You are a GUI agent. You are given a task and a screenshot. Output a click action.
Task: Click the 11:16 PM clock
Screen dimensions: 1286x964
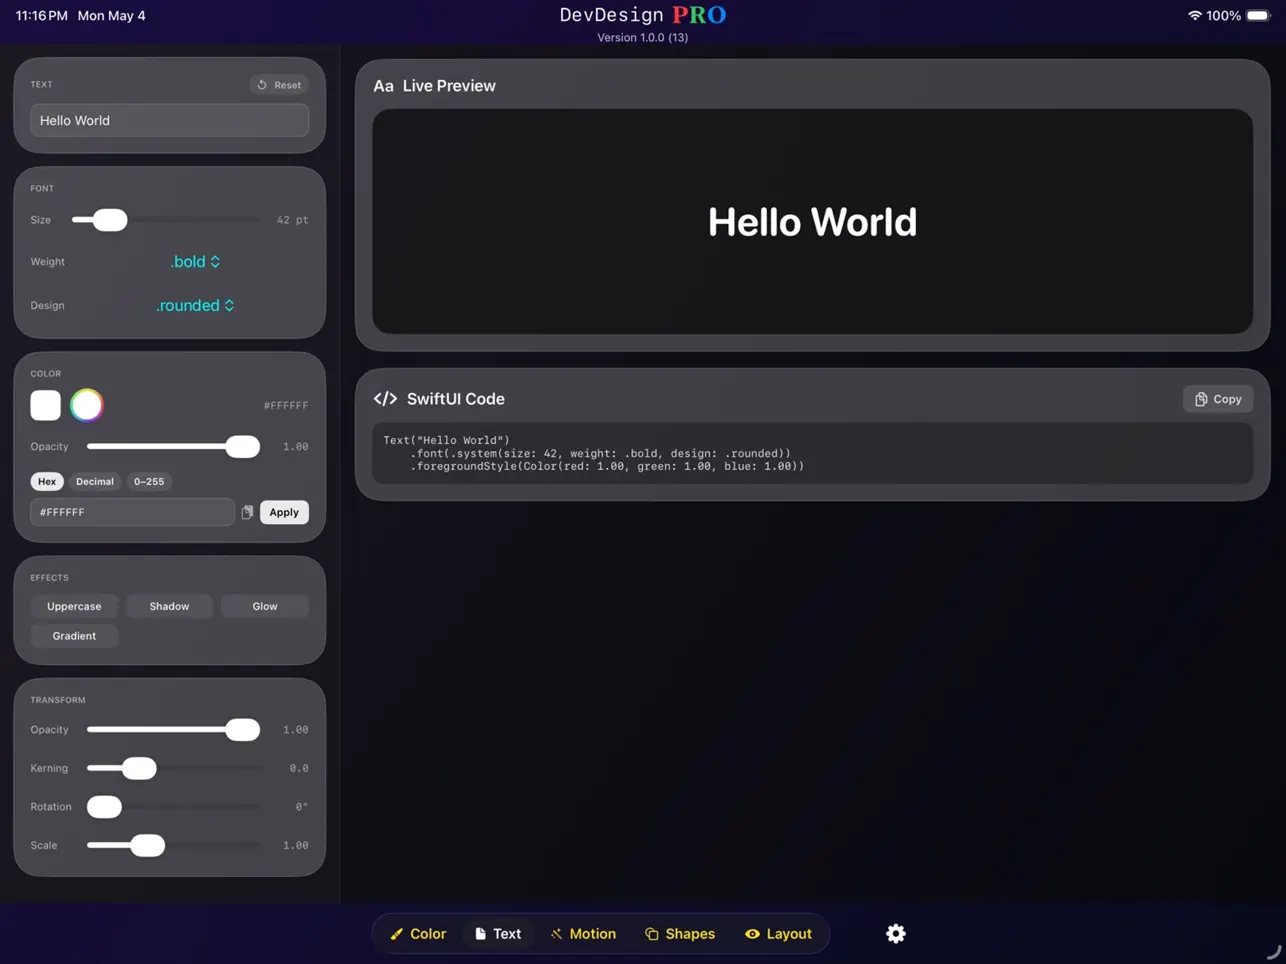tap(42, 16)
